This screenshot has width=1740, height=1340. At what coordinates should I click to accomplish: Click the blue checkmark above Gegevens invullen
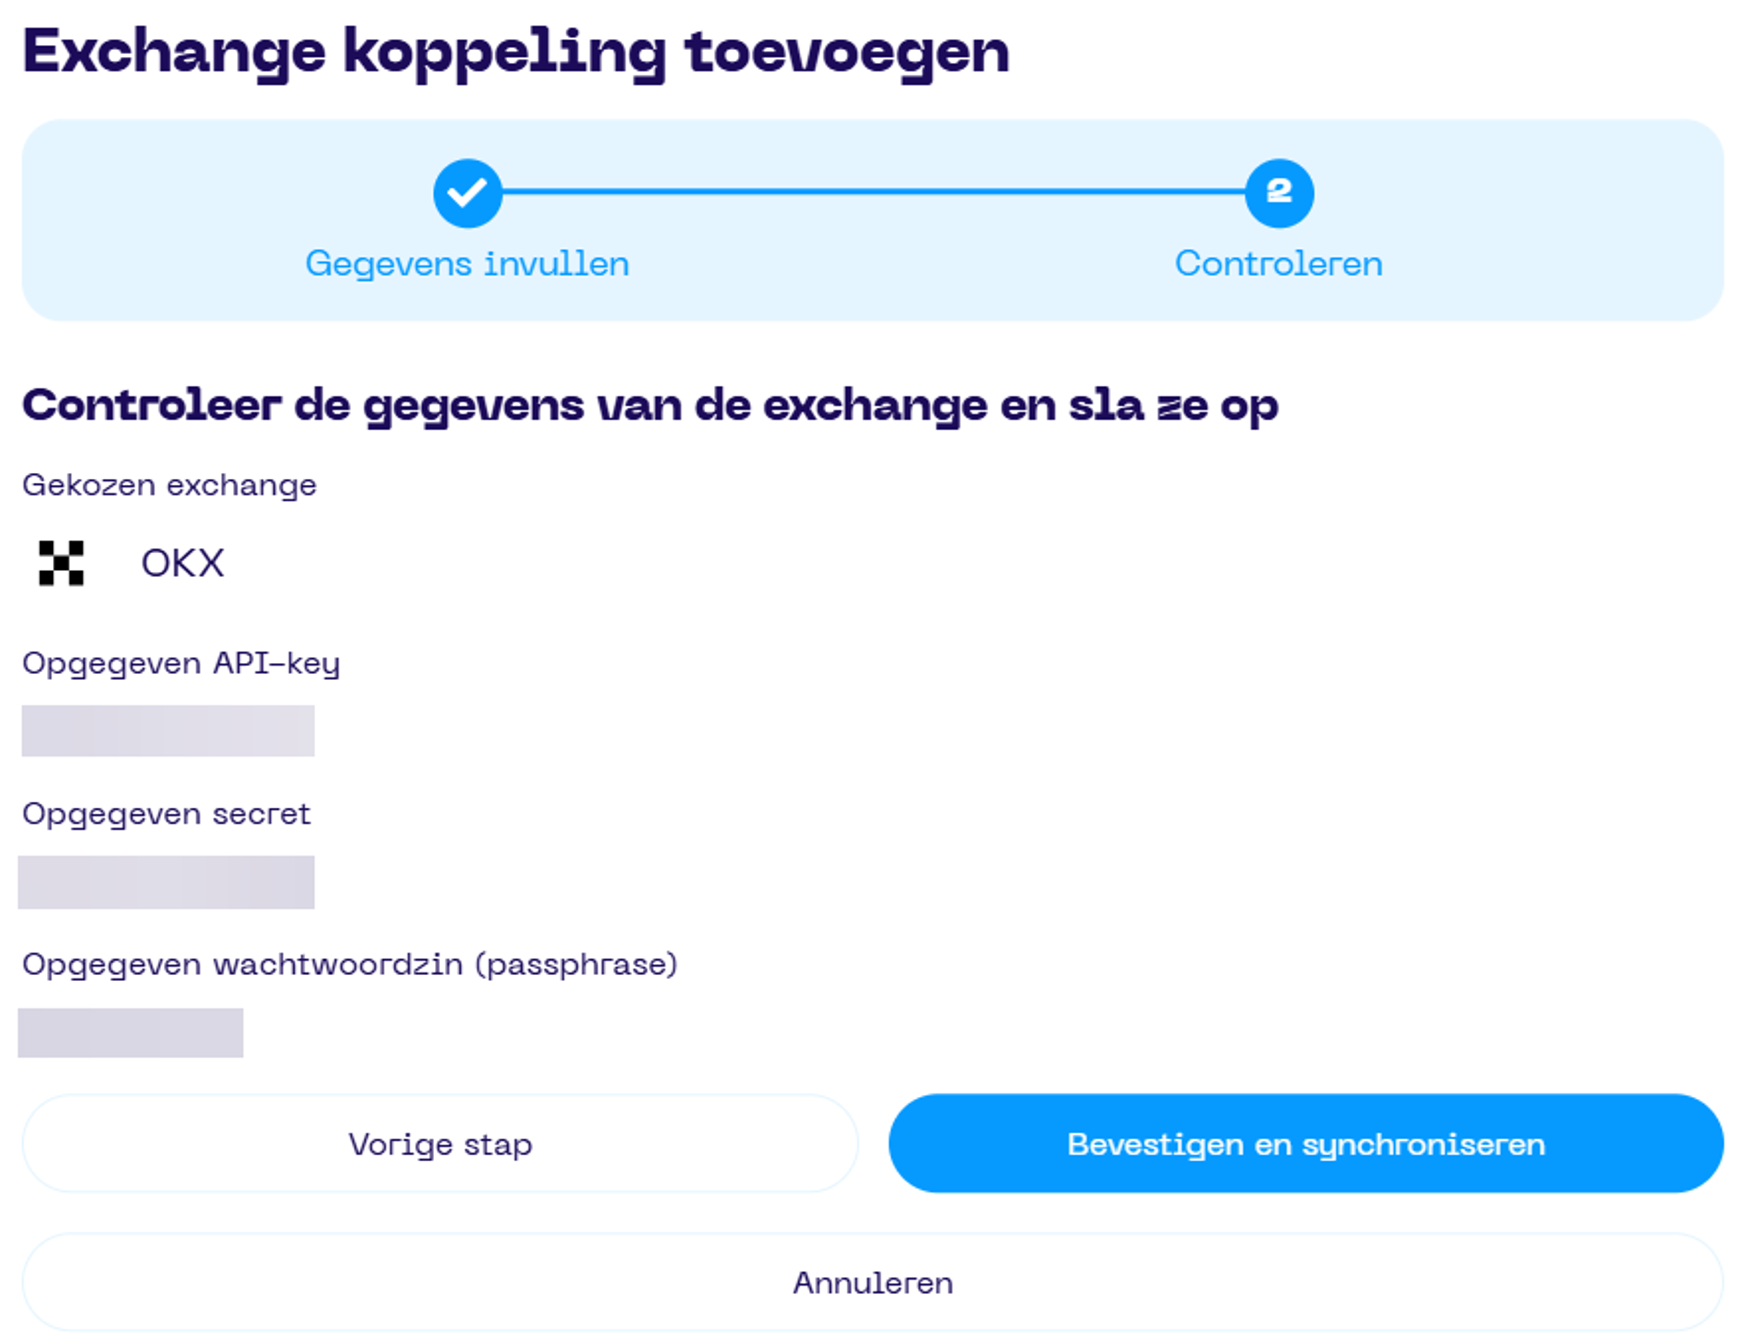[467, 192]
